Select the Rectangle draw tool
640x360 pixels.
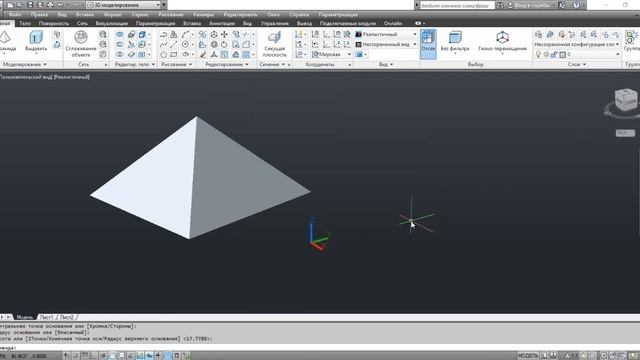coord(173,54)
